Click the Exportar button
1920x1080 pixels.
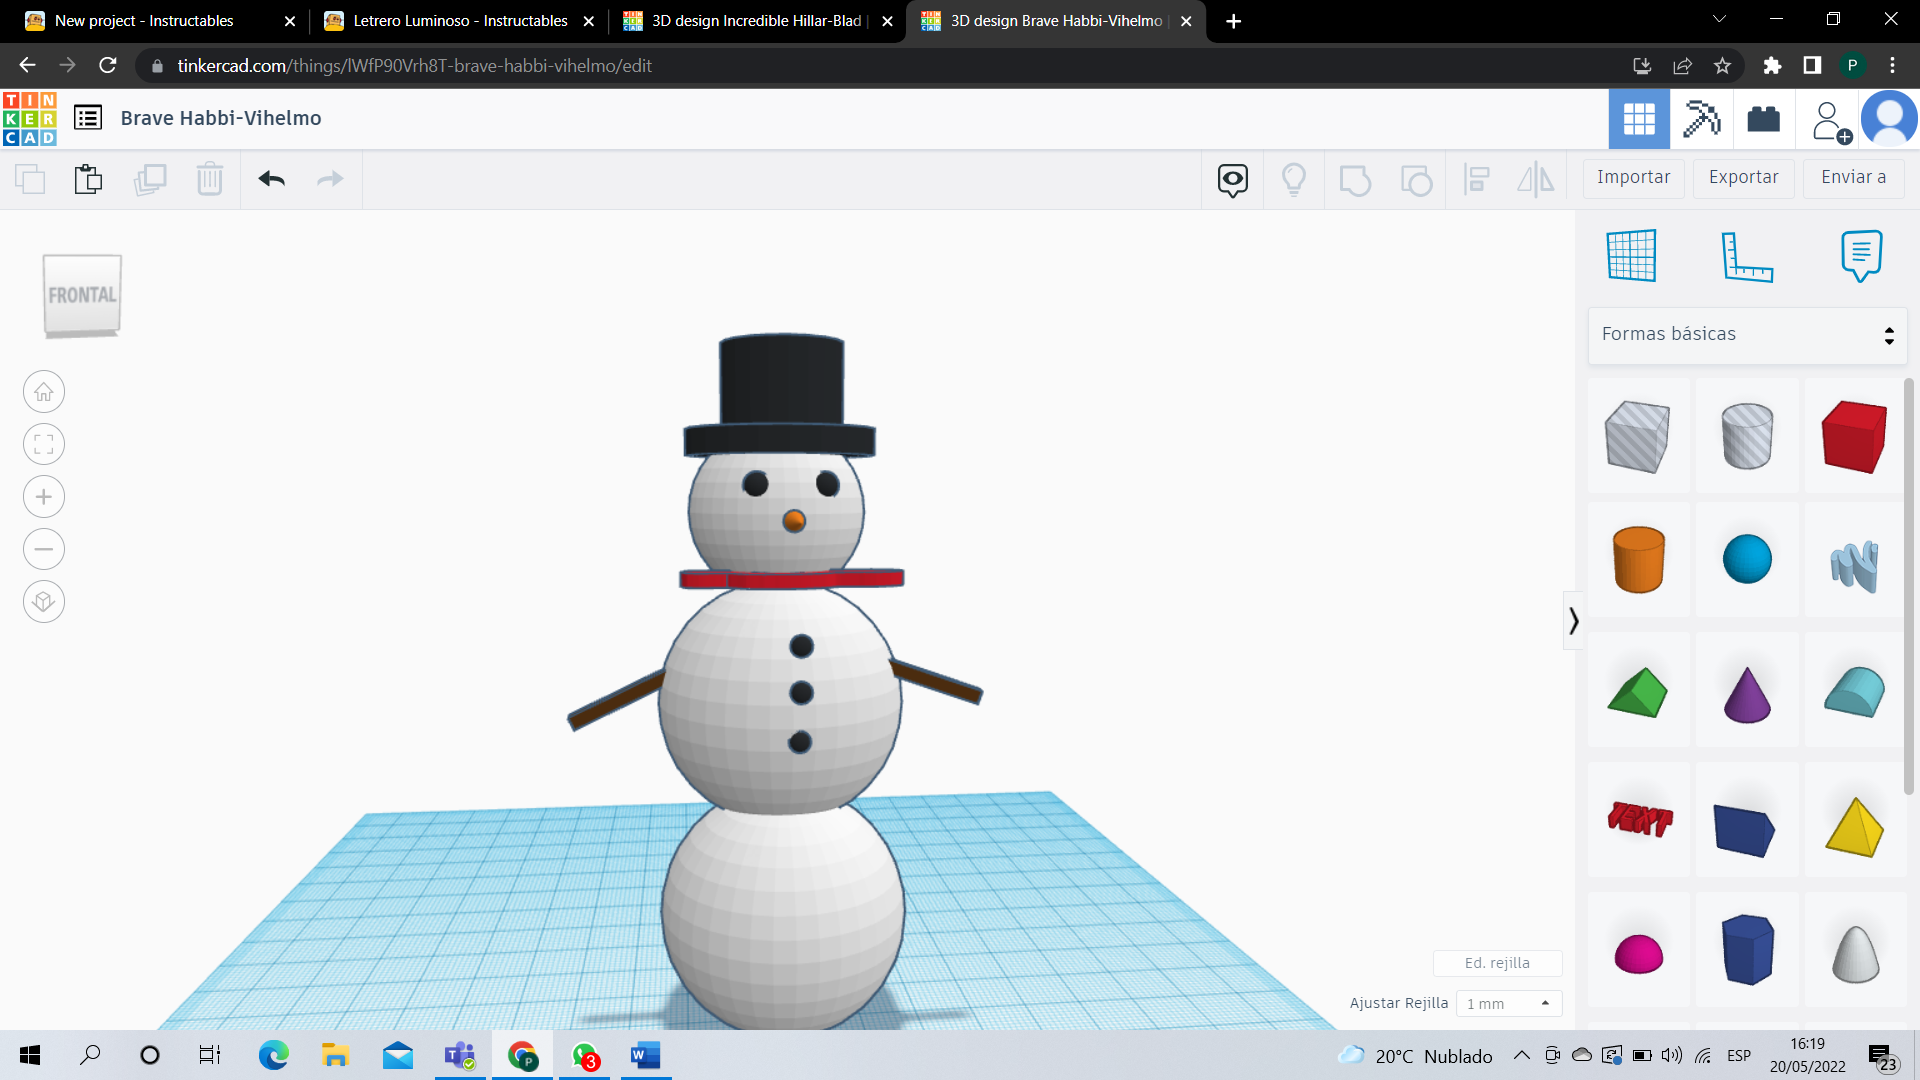tap(1743, 178)
